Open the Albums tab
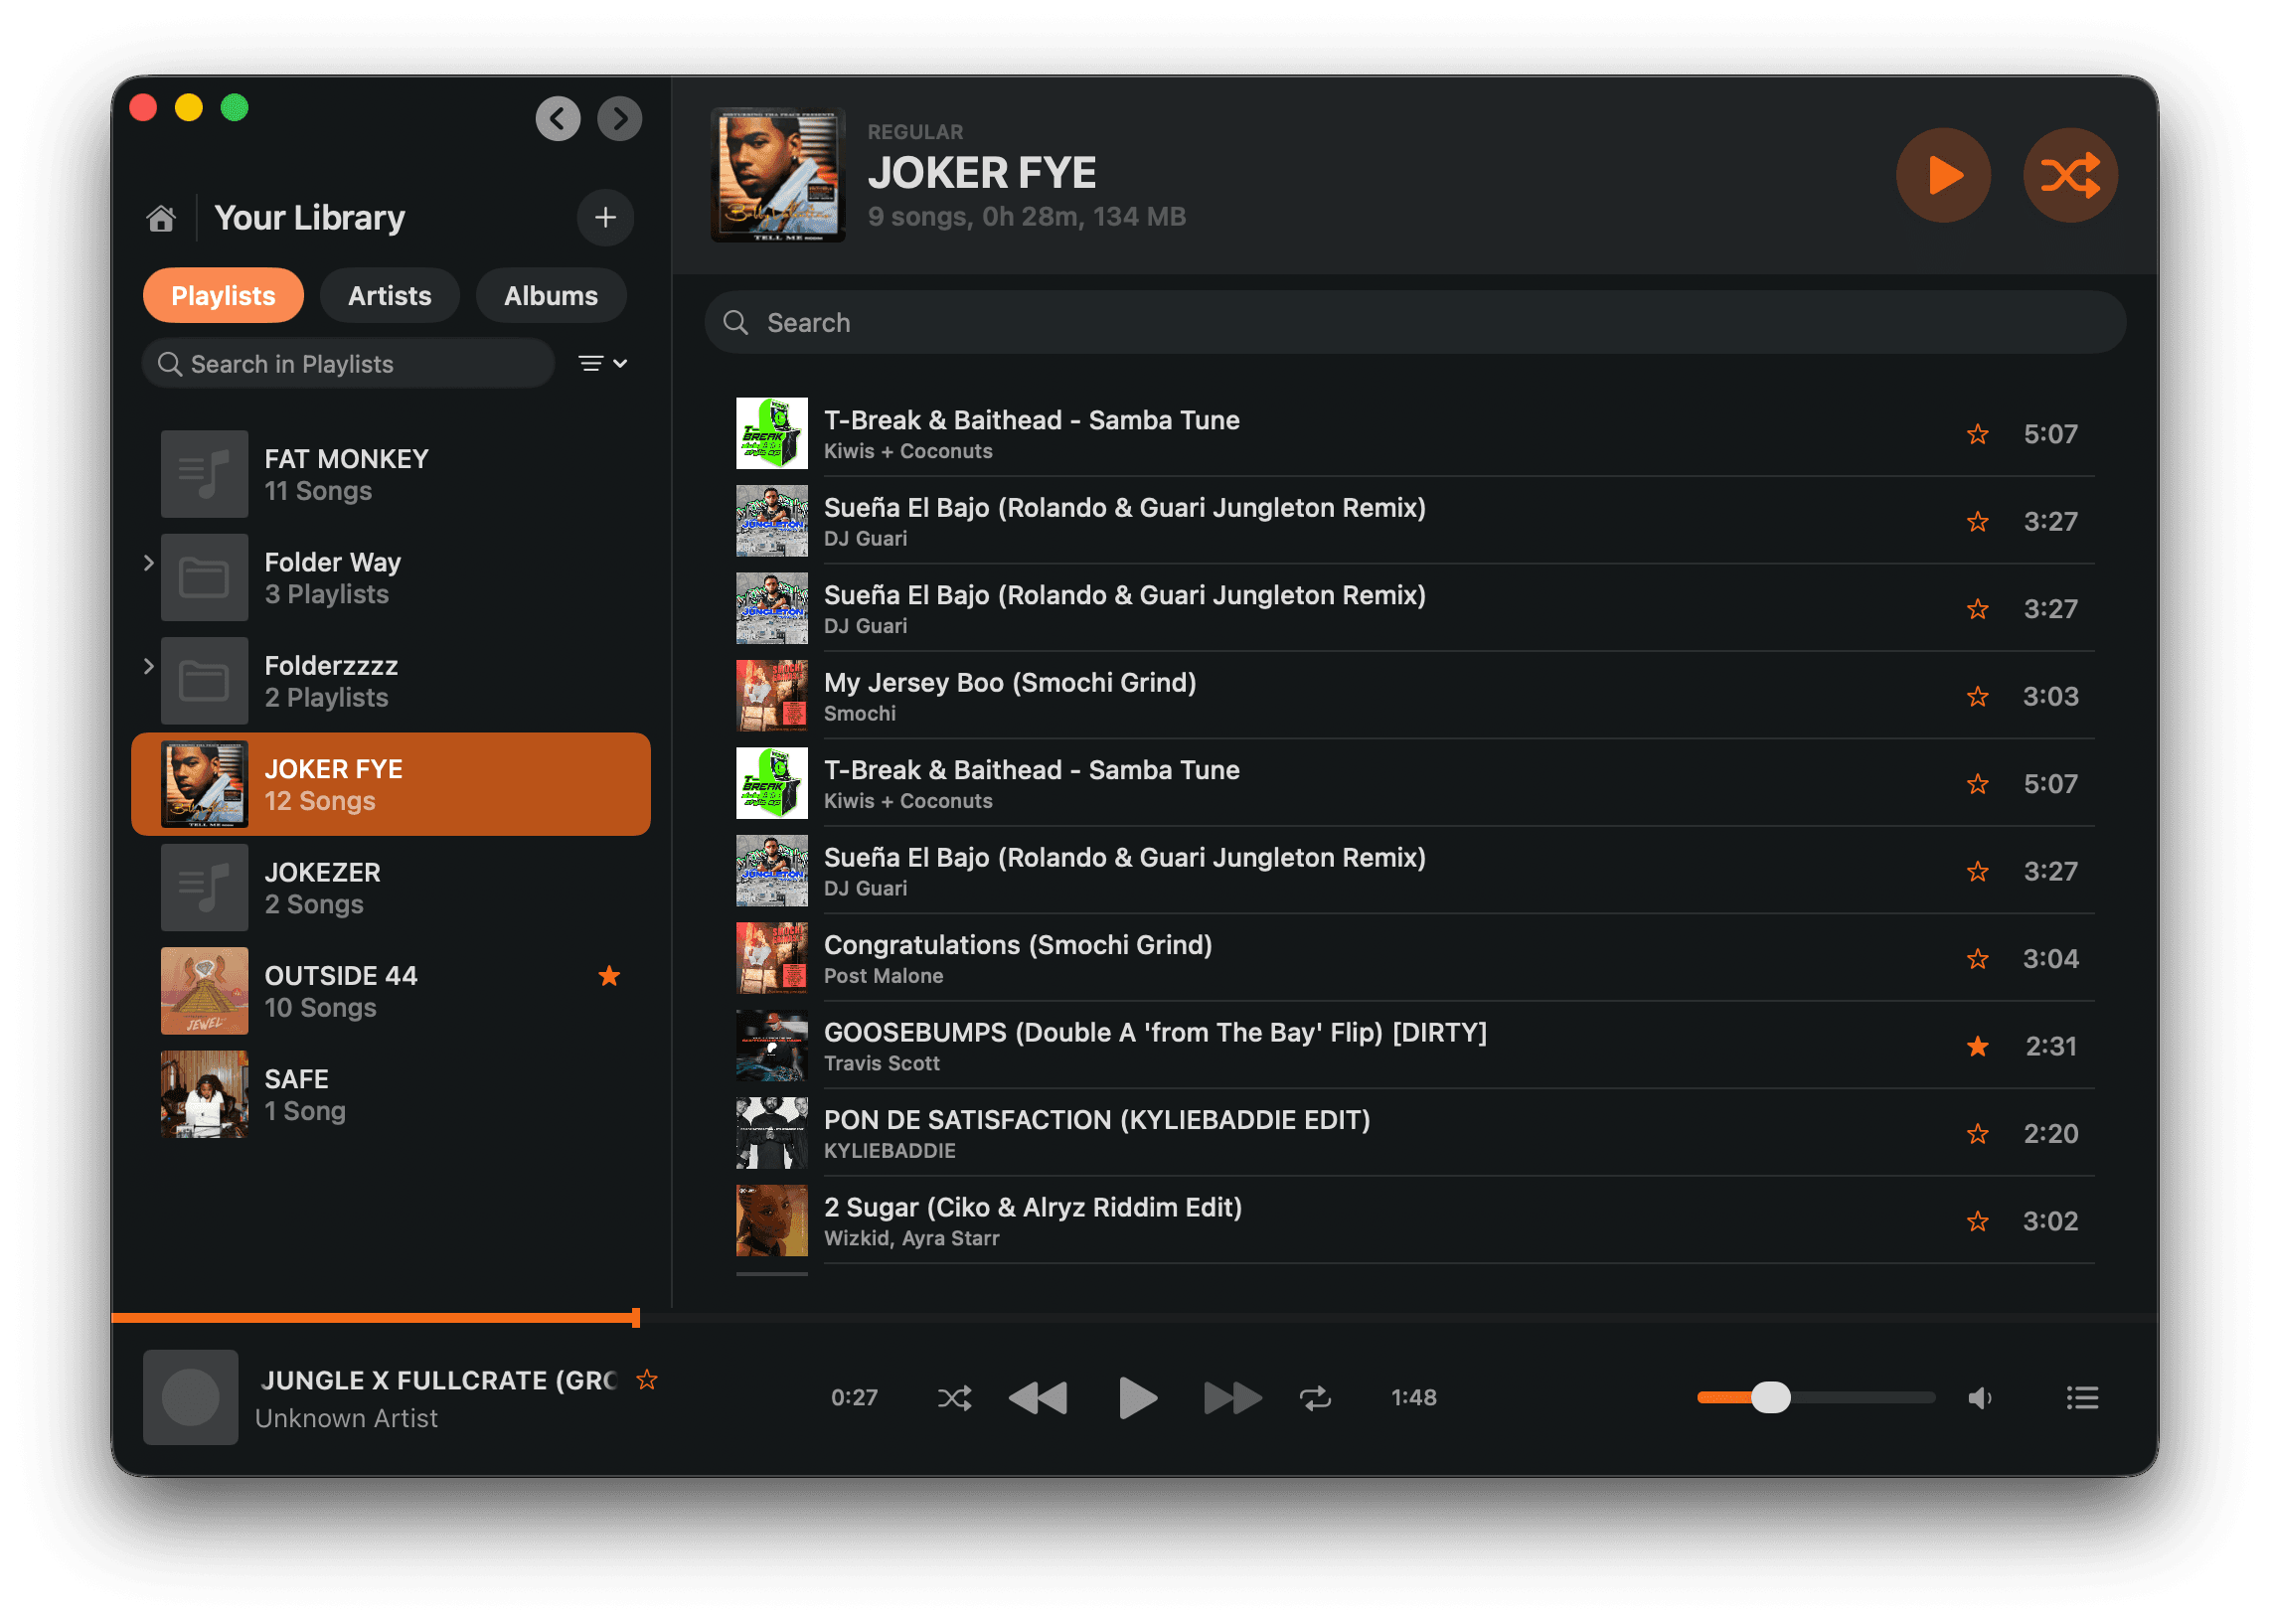Screen dimensions: 2270x1624 pyautogui.click(x=550, y=295)
